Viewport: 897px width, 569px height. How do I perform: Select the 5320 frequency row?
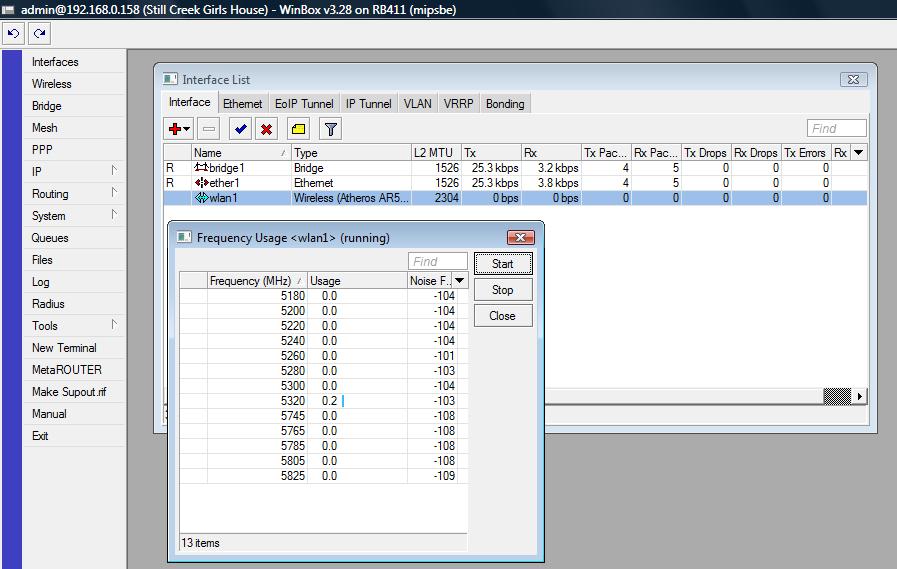[324, 401]
